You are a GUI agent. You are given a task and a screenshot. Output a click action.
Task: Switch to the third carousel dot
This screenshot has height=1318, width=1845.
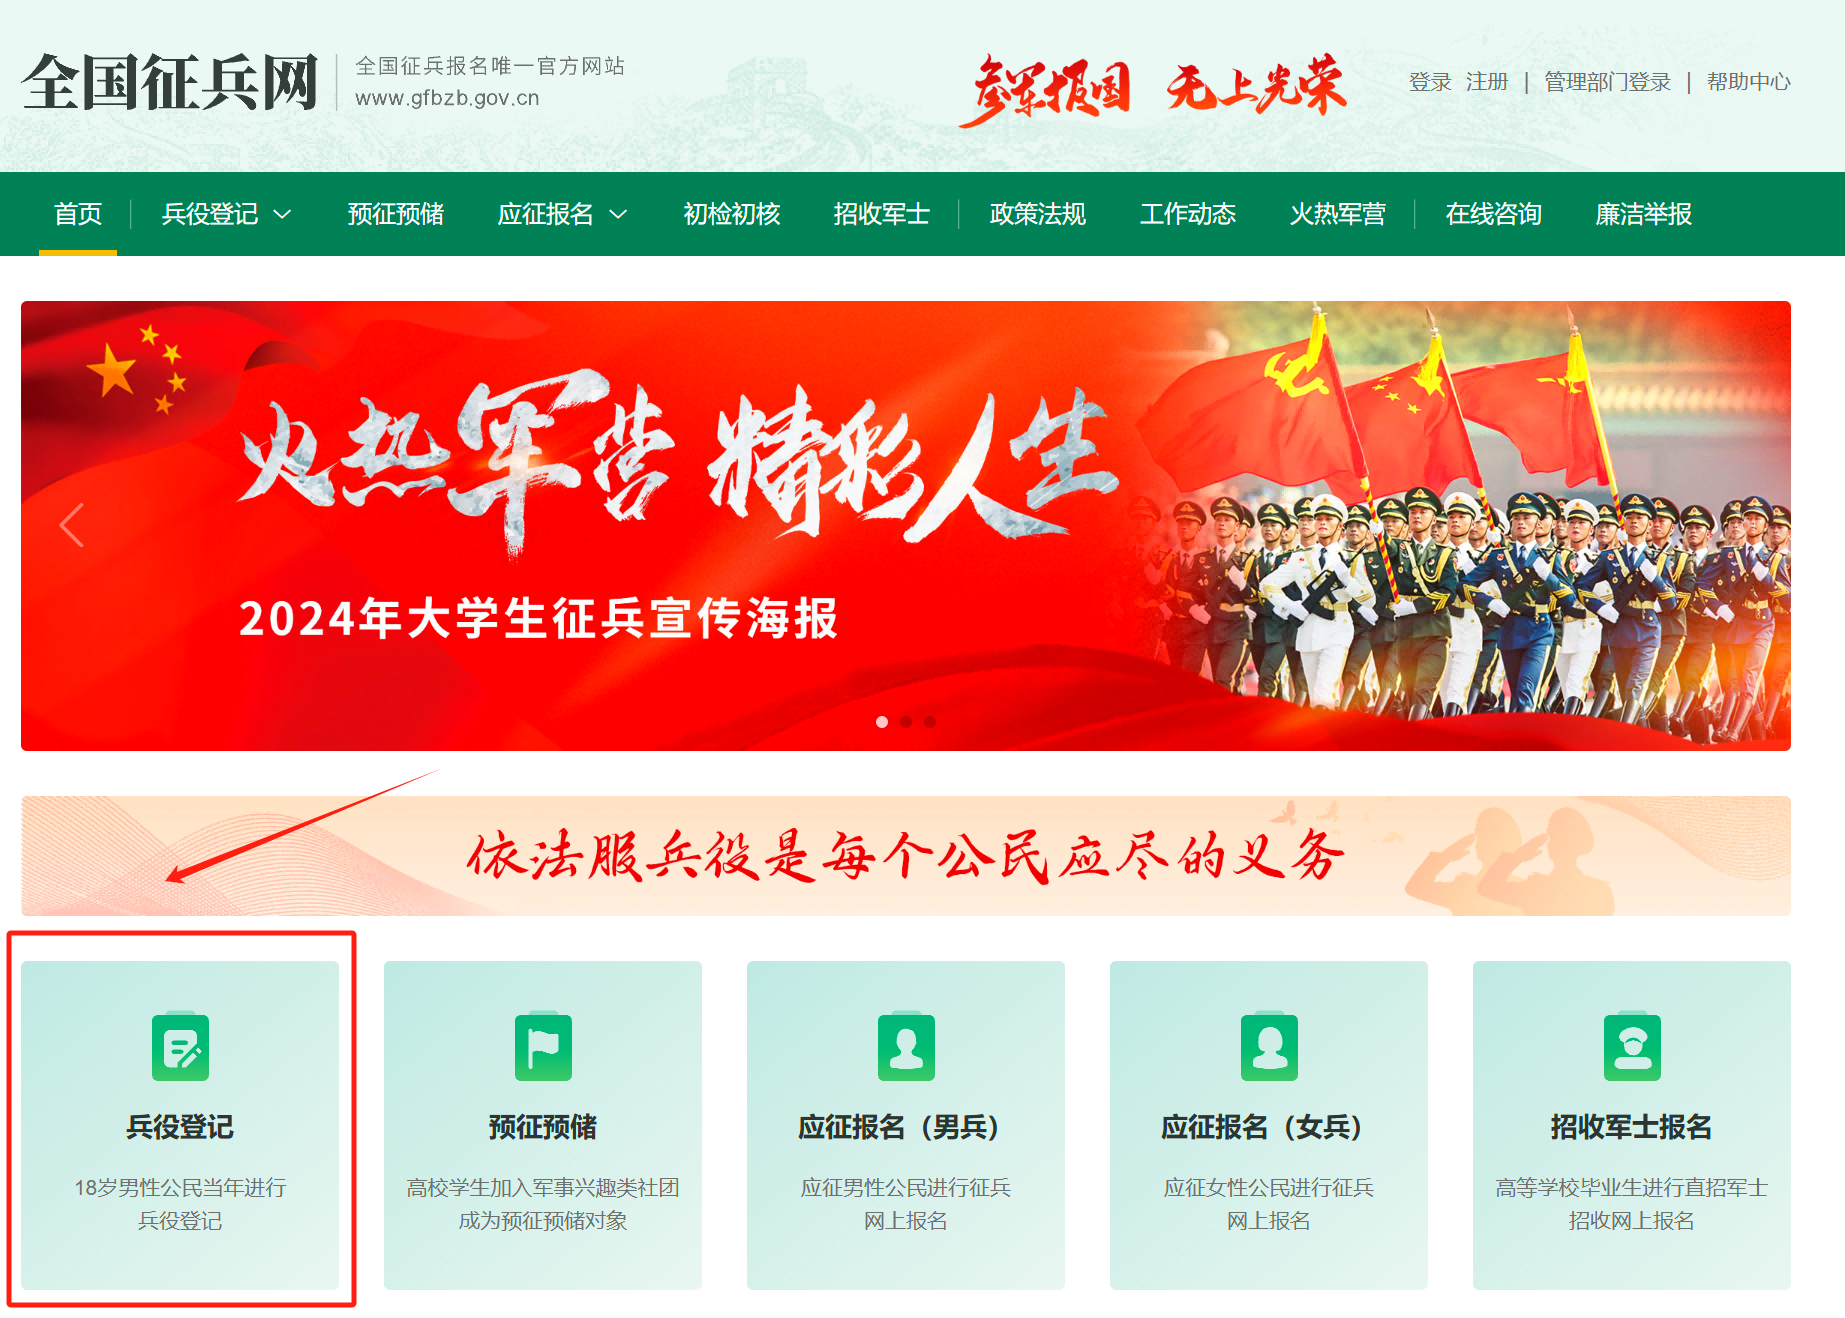930,721
